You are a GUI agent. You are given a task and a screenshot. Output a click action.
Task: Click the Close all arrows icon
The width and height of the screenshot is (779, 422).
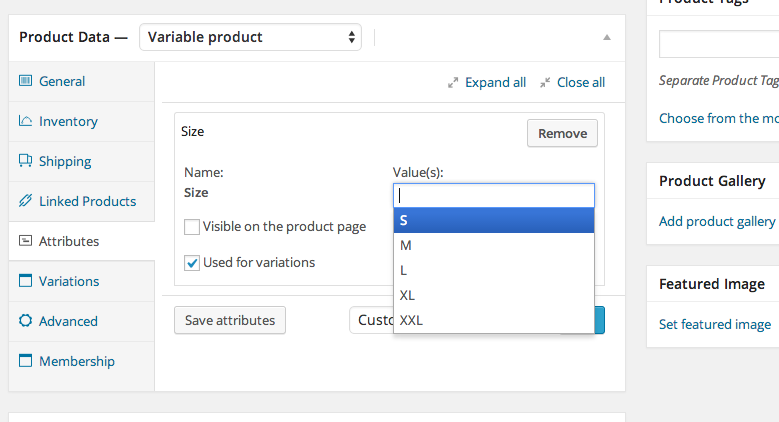545,83
